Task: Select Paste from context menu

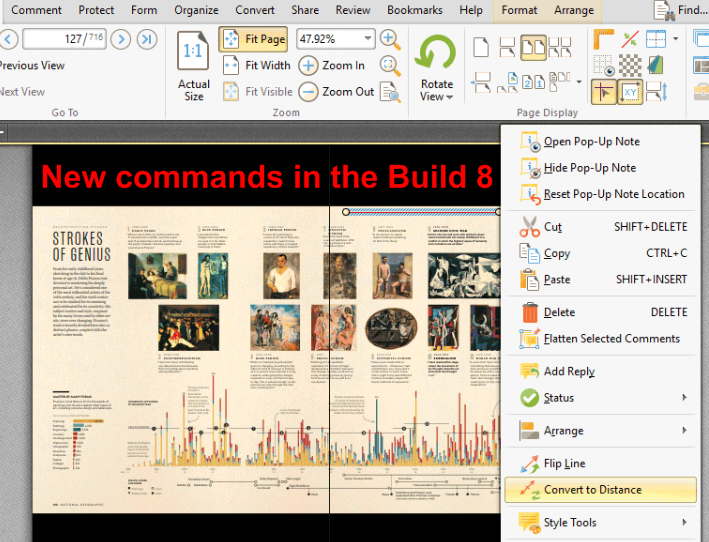Action: pos(600,279)
